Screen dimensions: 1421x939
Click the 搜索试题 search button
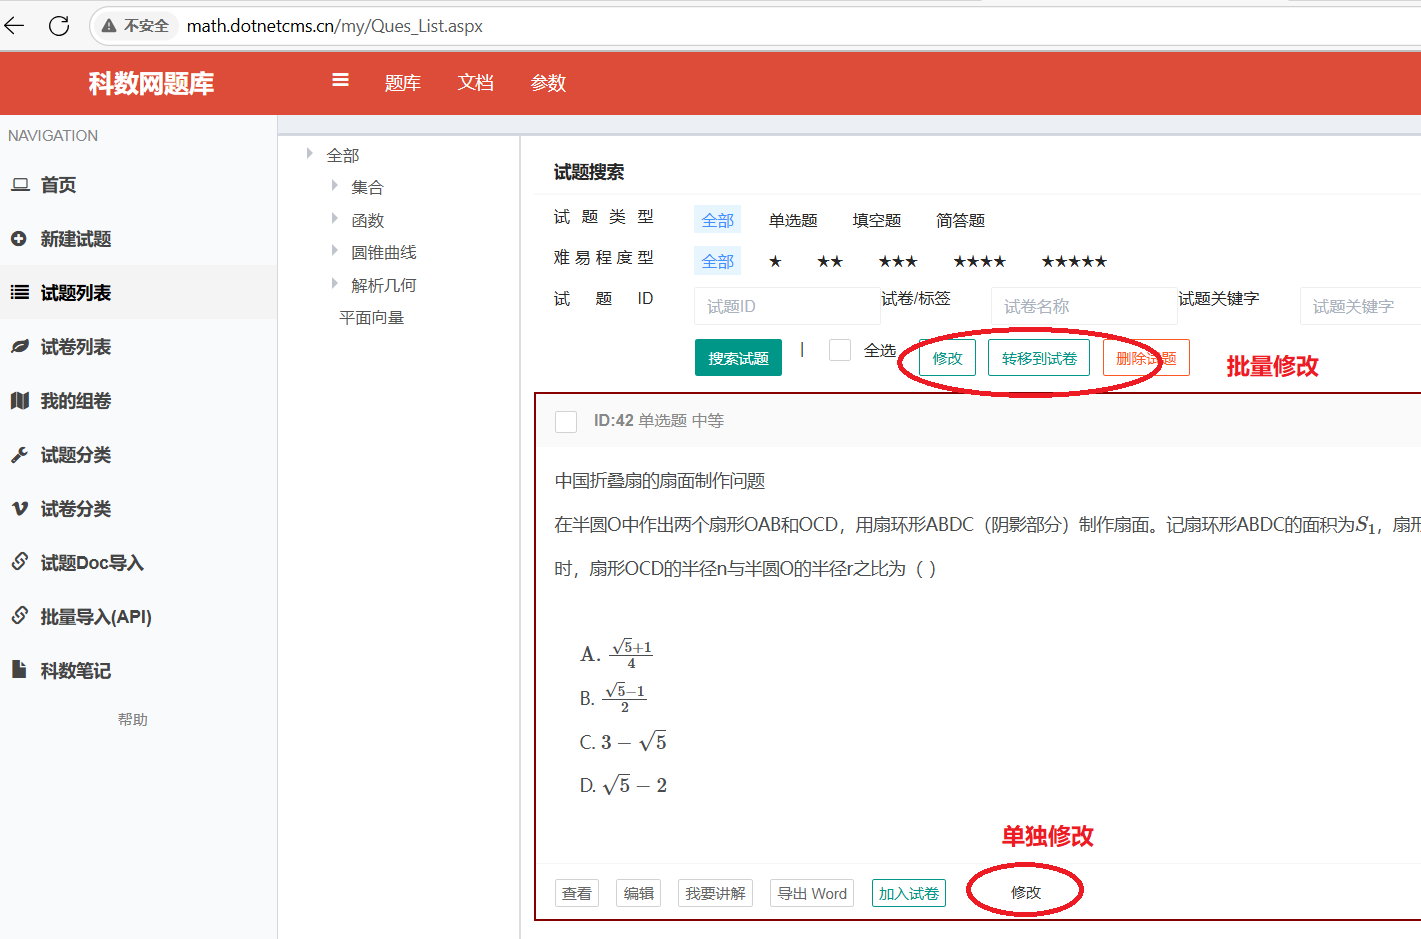point(738,357)
